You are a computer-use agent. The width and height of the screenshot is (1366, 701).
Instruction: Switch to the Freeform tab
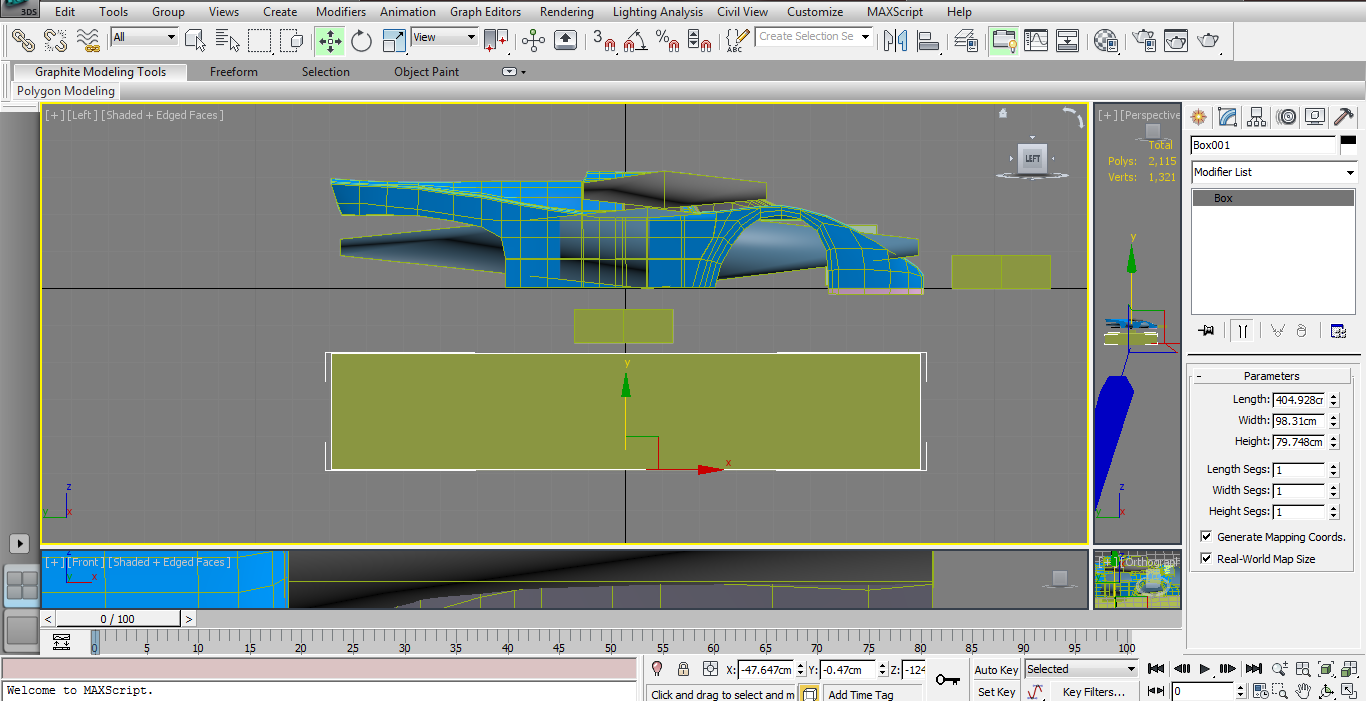coord(233,72)
